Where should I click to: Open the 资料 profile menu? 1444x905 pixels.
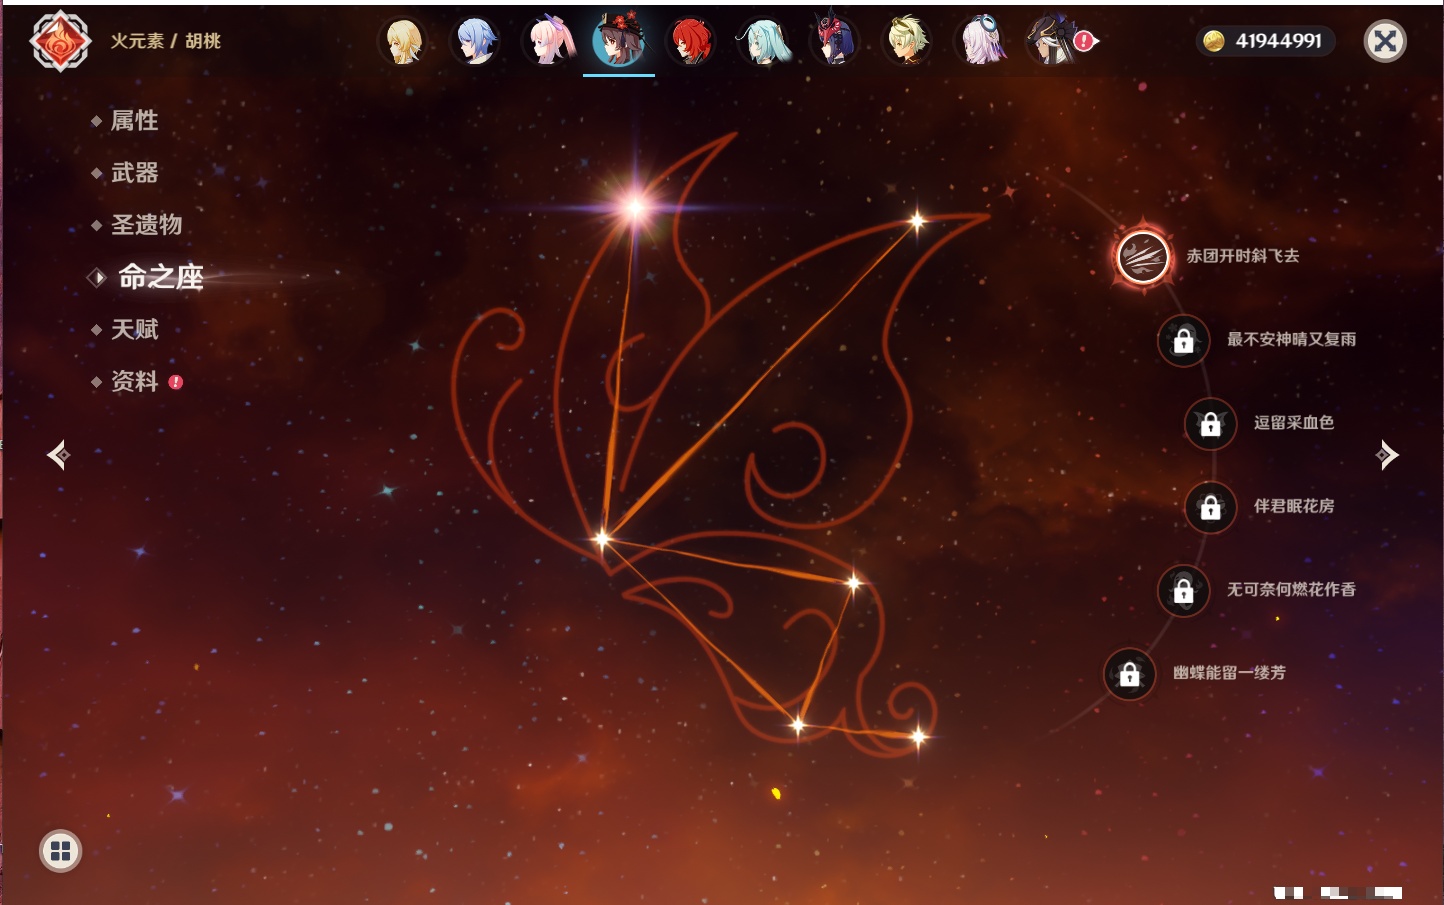click(134, 381)
